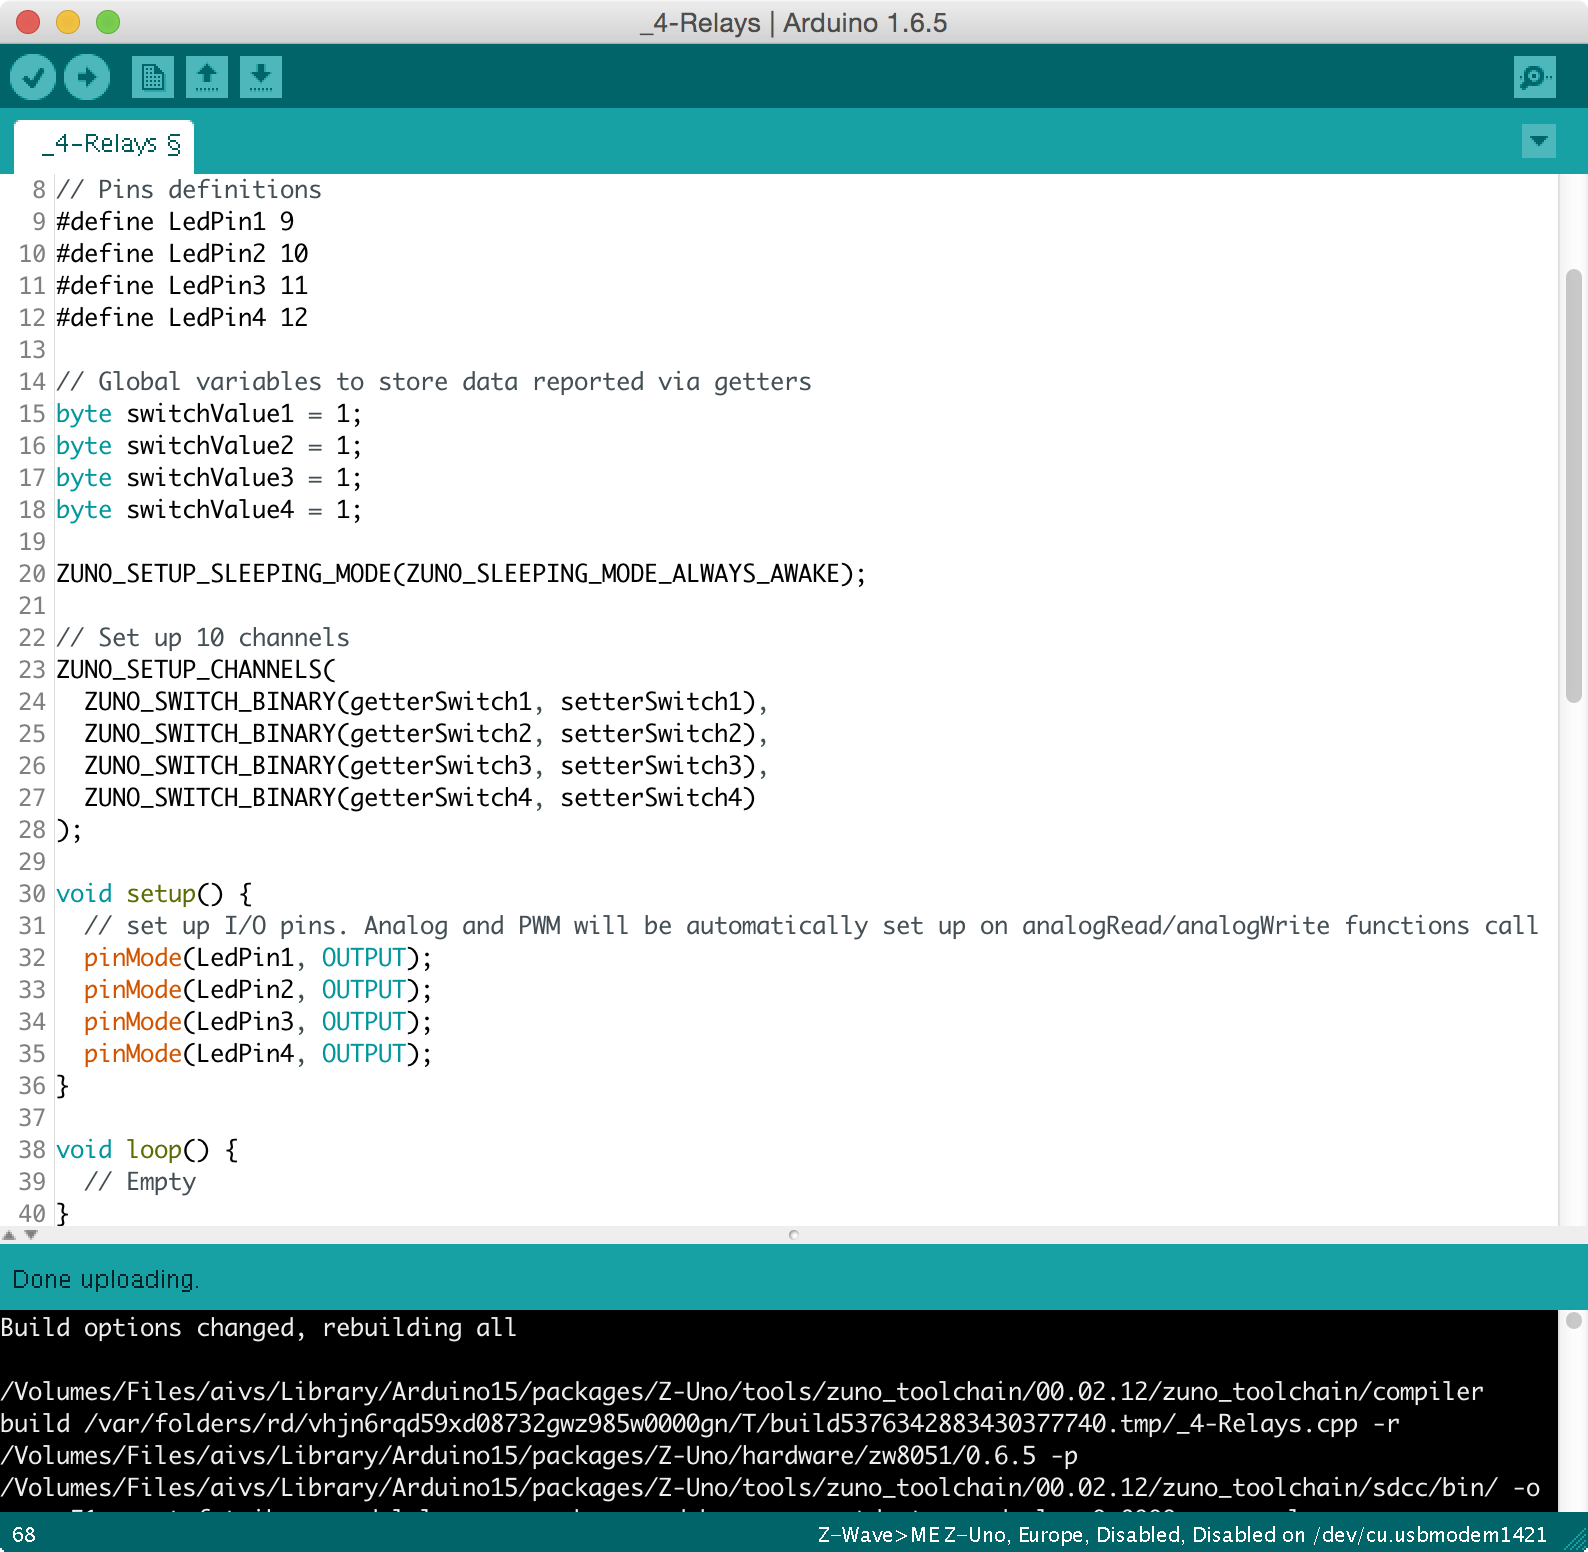Click the 'pinMode(LedPin1, OUTPUT);' line
Image resolution: width=1588 pixels, height=1552 pixels.
(258, 957)
